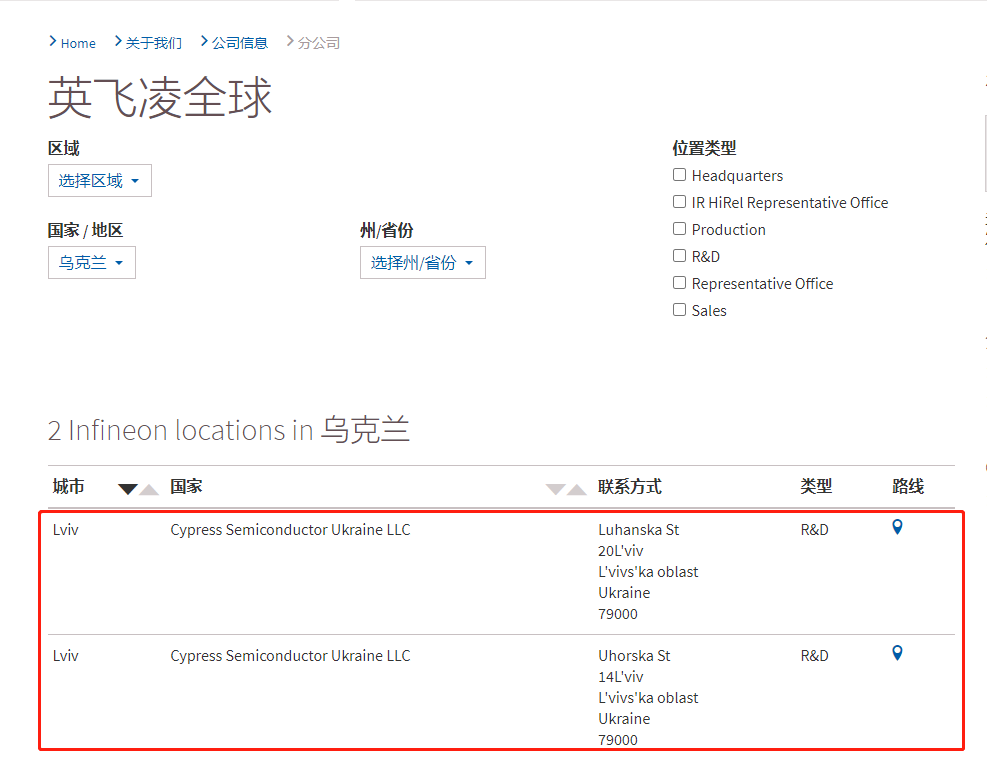Click the 国家 / 地区 label
Image resolution: width=987 pixels, height=759 pixels.
click(x=85, y=230)
